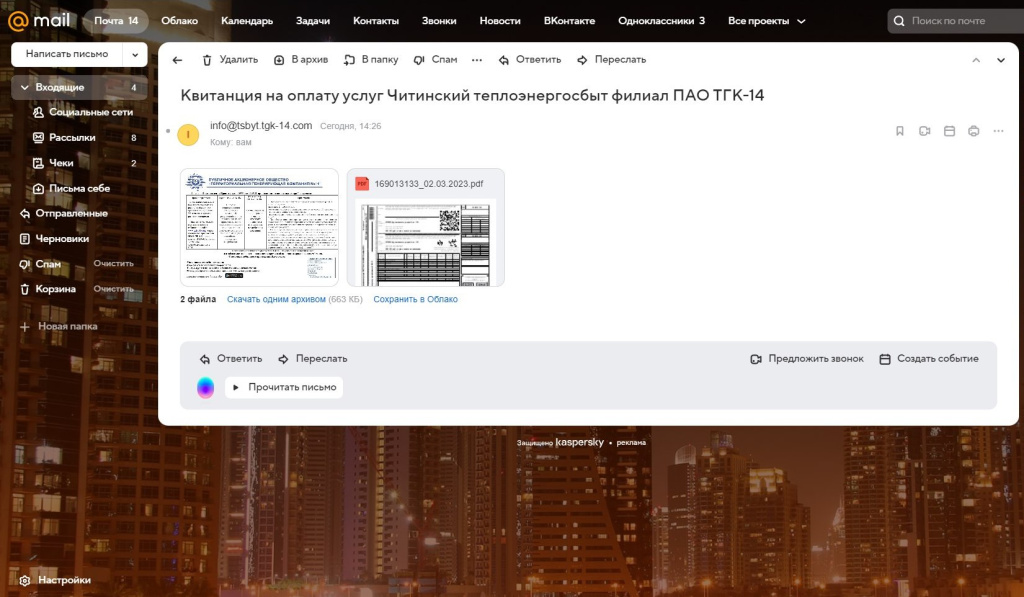Click the Marusya assistant colored orb

tap(206, 387)
